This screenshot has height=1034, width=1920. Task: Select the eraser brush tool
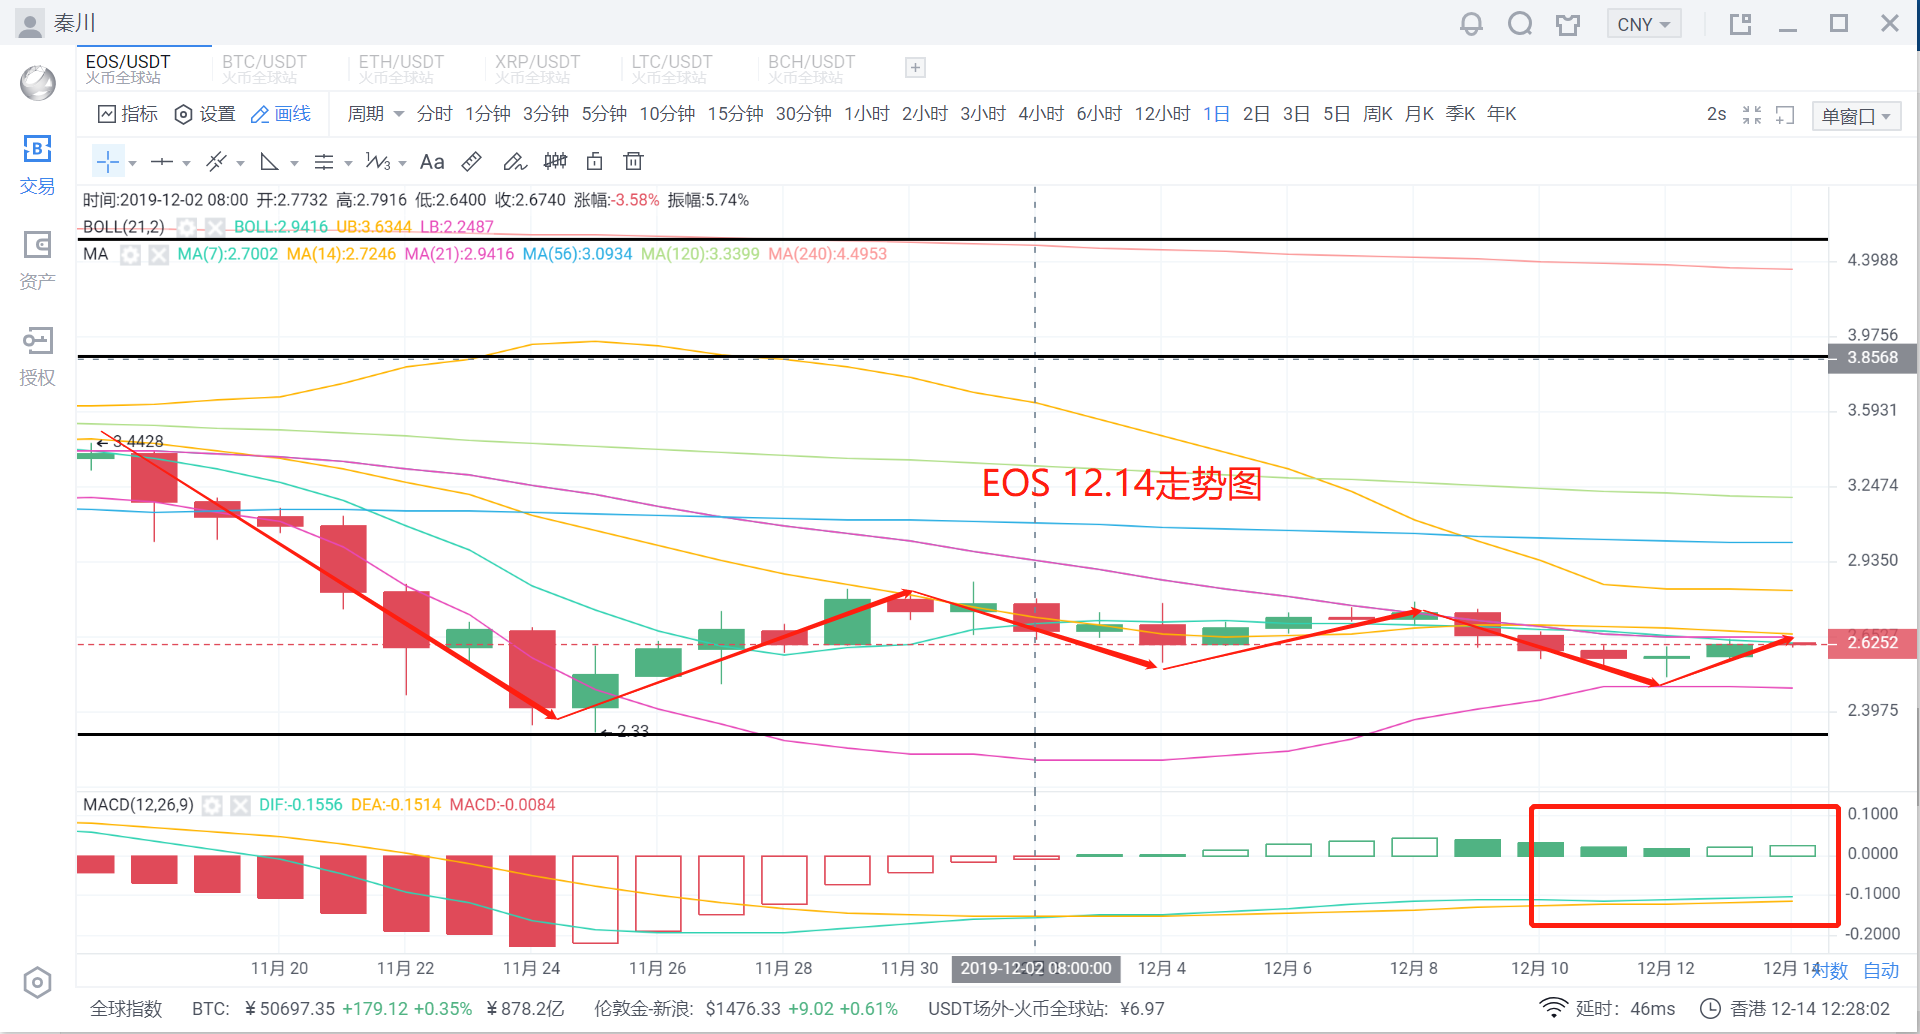click(514, 162)
